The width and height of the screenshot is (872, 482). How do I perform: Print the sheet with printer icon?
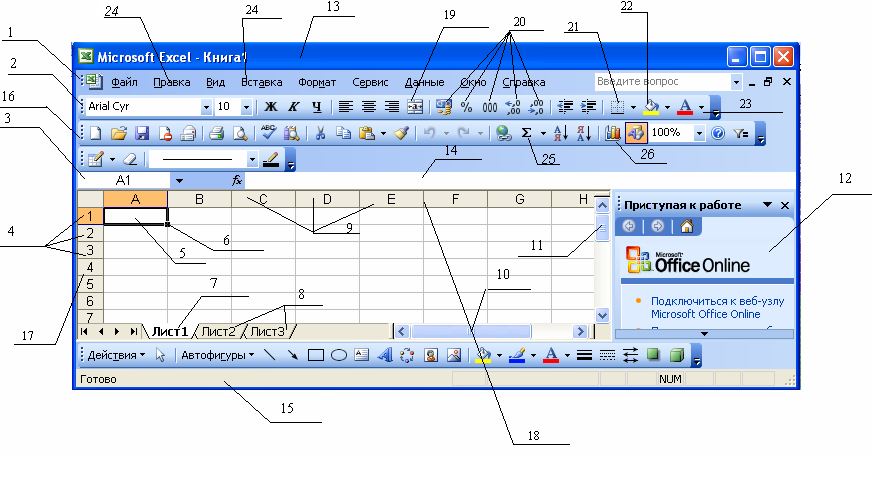[216, 133]
